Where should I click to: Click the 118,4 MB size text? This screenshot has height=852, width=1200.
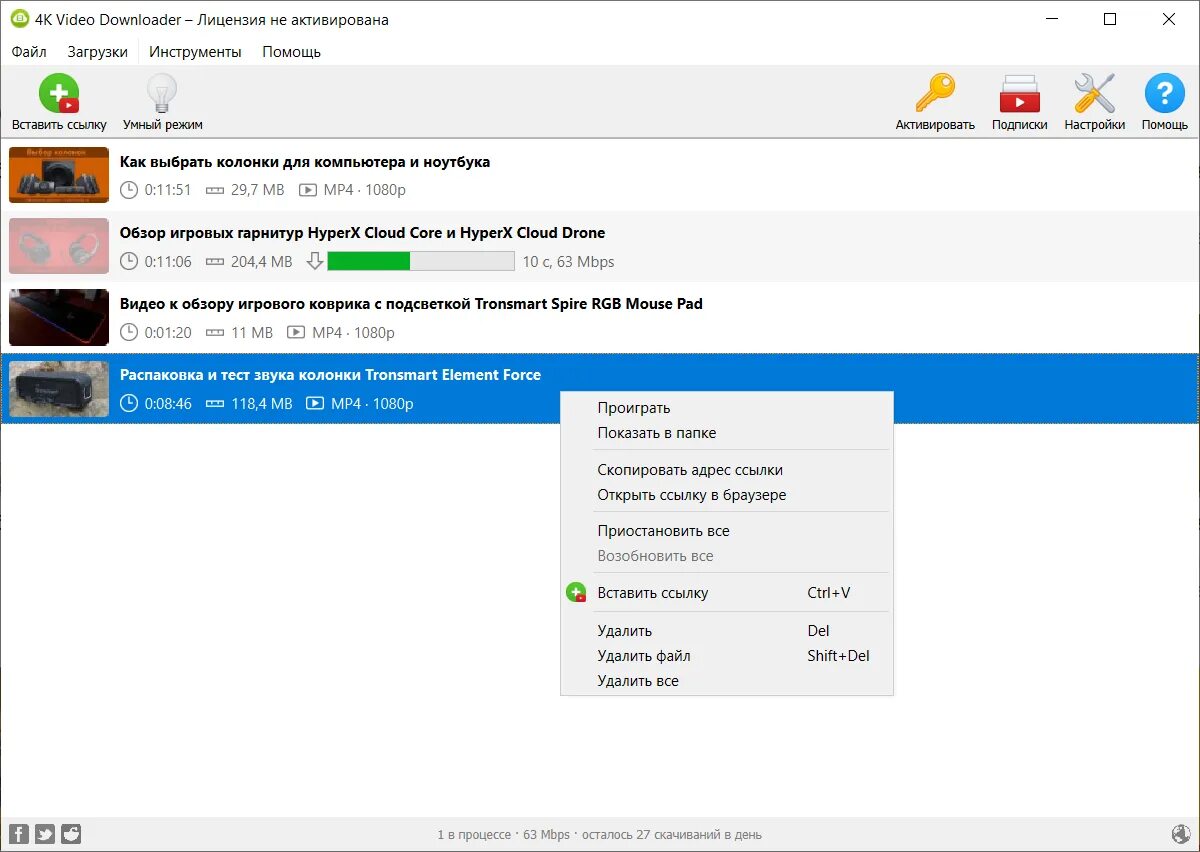(262, 404)
